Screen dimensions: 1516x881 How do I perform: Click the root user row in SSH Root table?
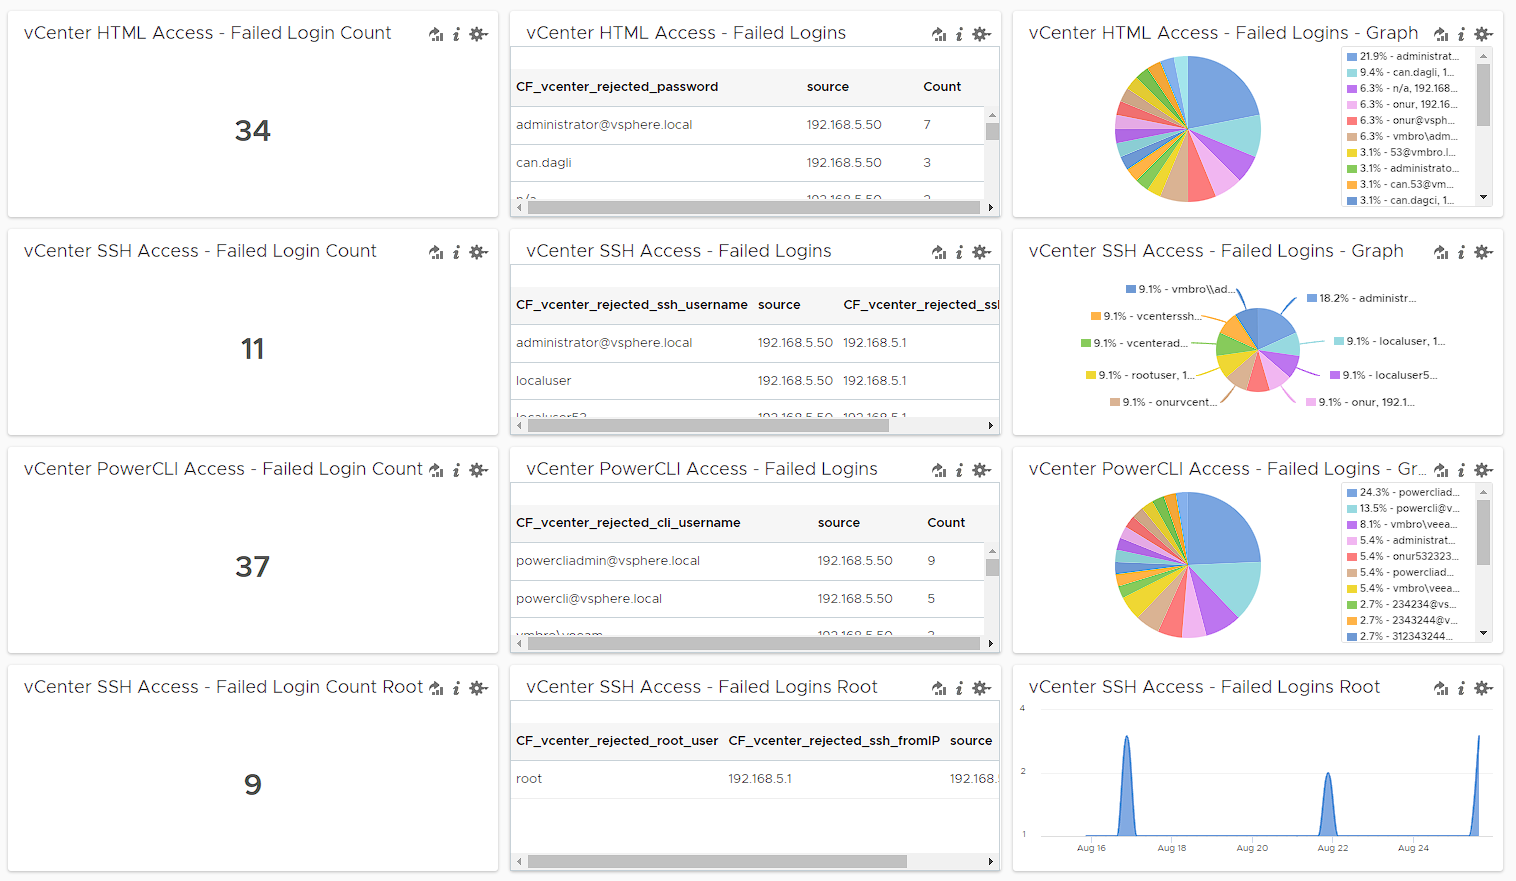pyautogui.click(x=529, y=779)
